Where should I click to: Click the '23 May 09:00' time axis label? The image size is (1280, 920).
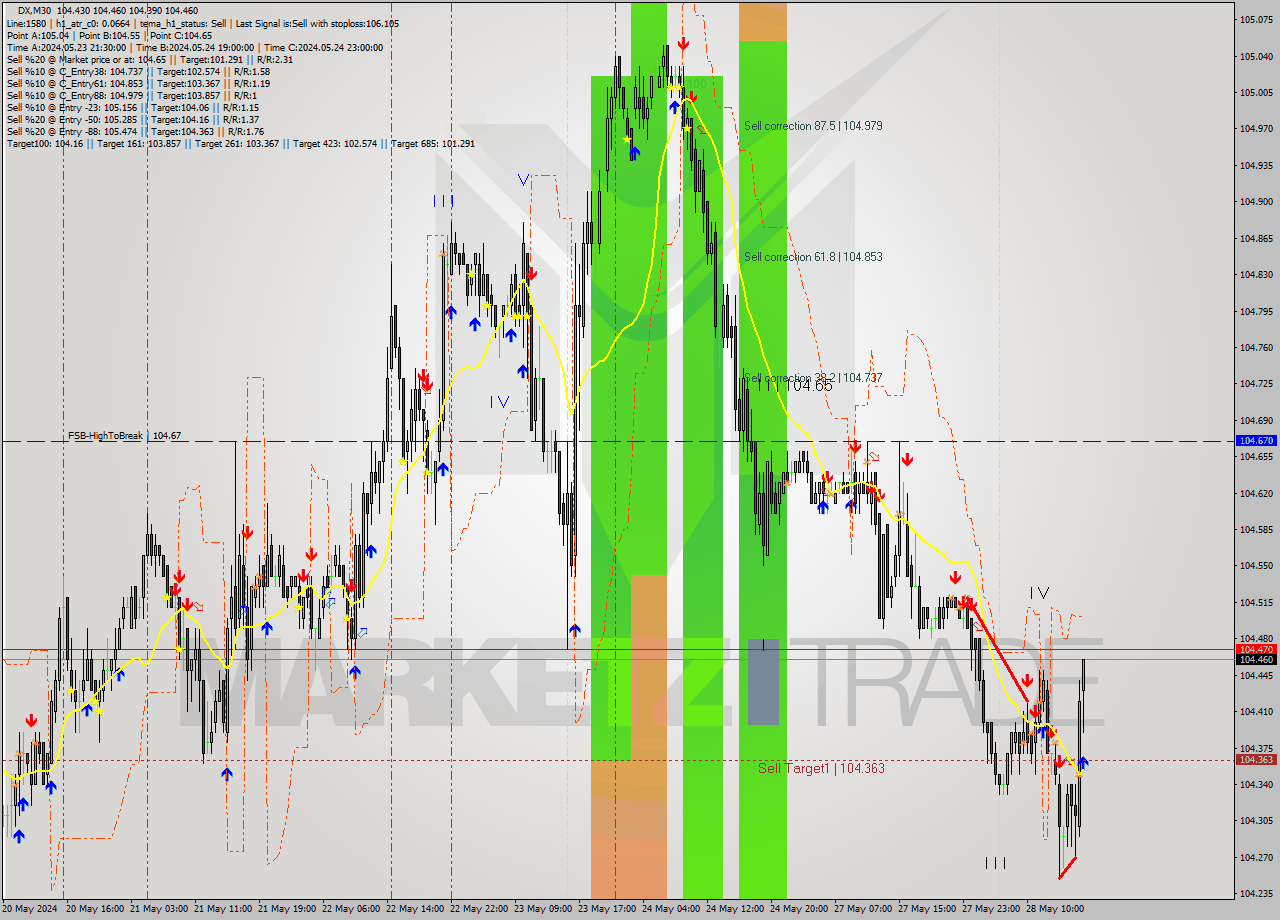tap(543, 909)
